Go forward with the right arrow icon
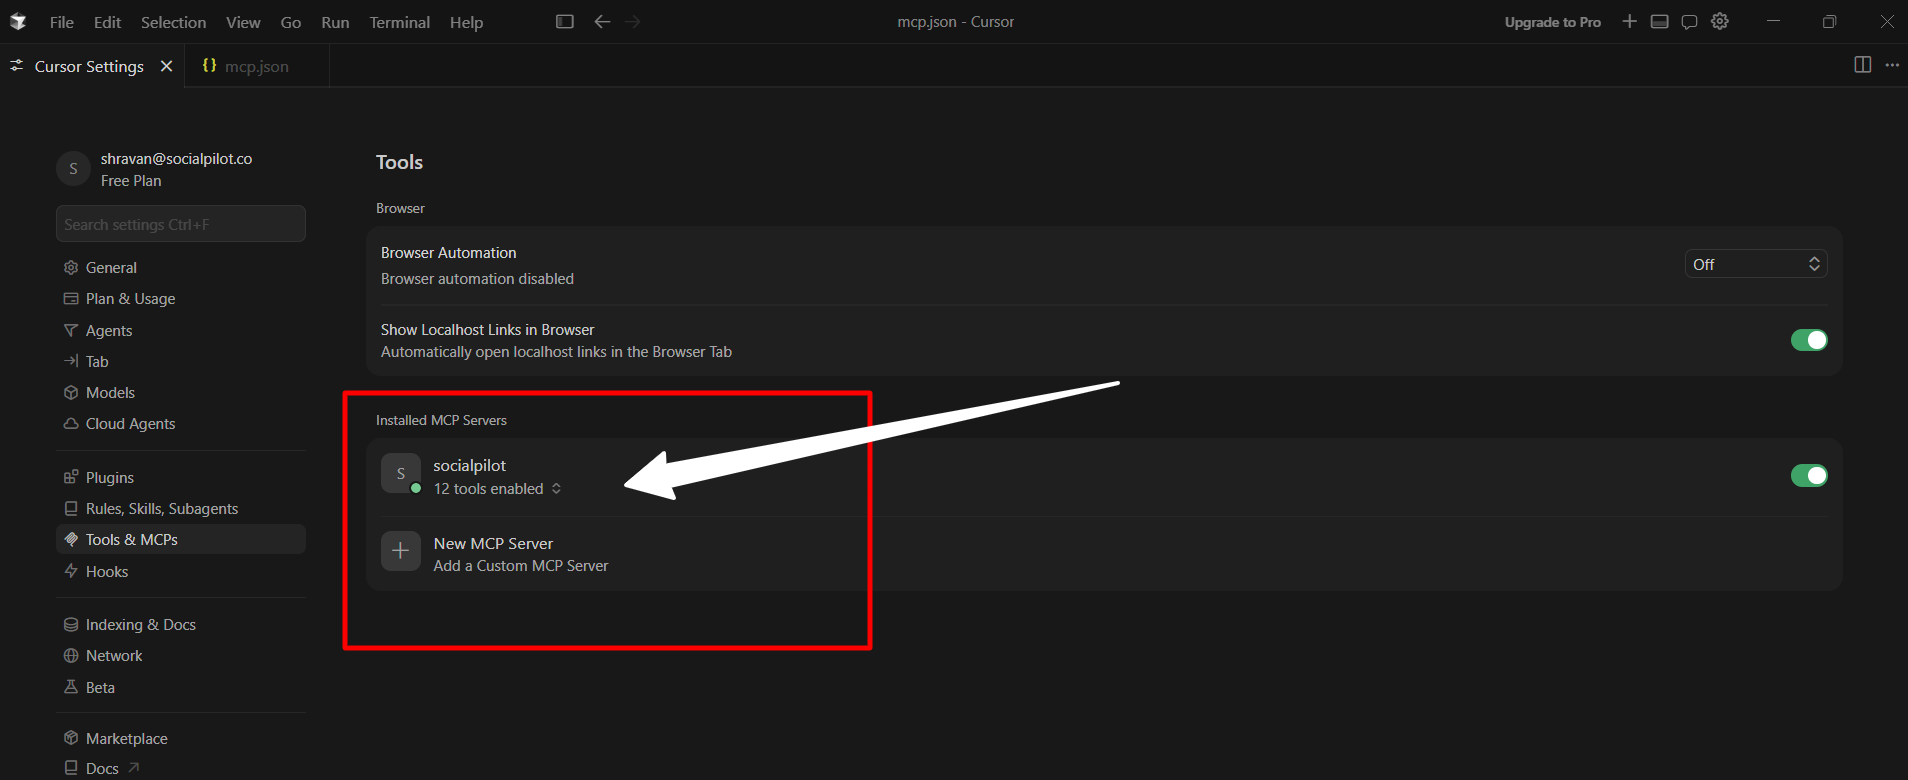Image resolution: width=1908 pixels, height=780 pixels. click(x=633, y=21)
